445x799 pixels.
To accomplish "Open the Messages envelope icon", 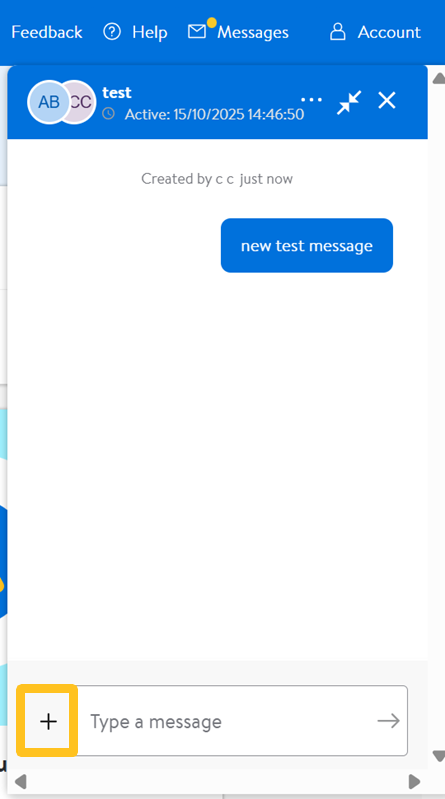I will [x=197, y=32].
